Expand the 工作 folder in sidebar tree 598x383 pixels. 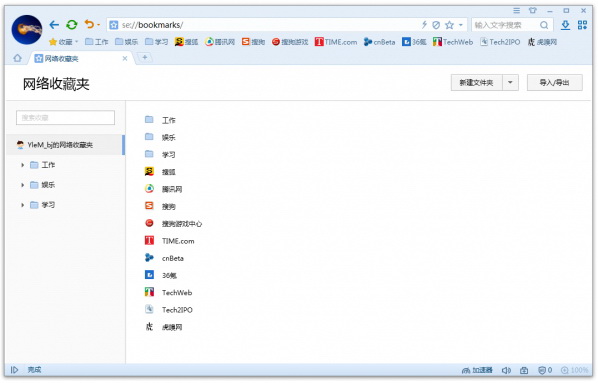point(23,165)
